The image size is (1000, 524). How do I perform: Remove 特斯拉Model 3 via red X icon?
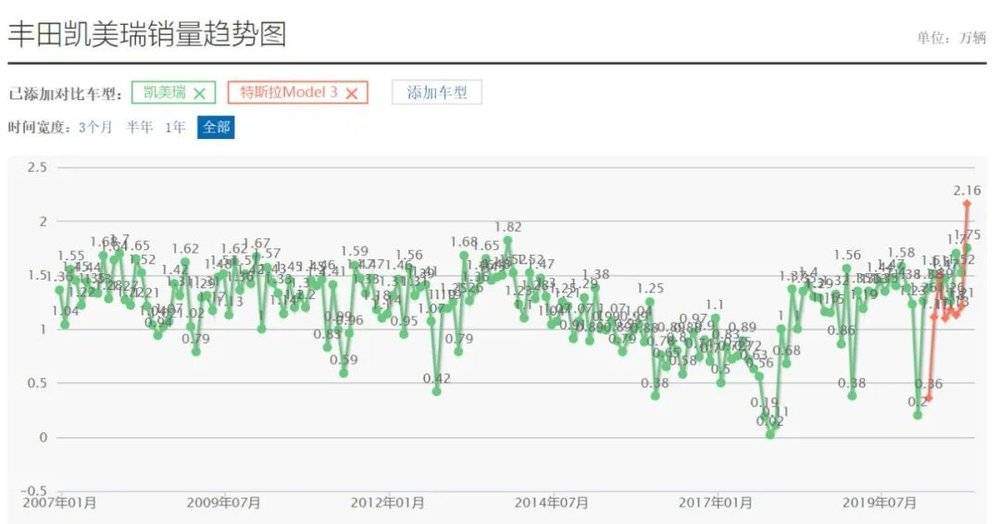[x=351, y=93]
